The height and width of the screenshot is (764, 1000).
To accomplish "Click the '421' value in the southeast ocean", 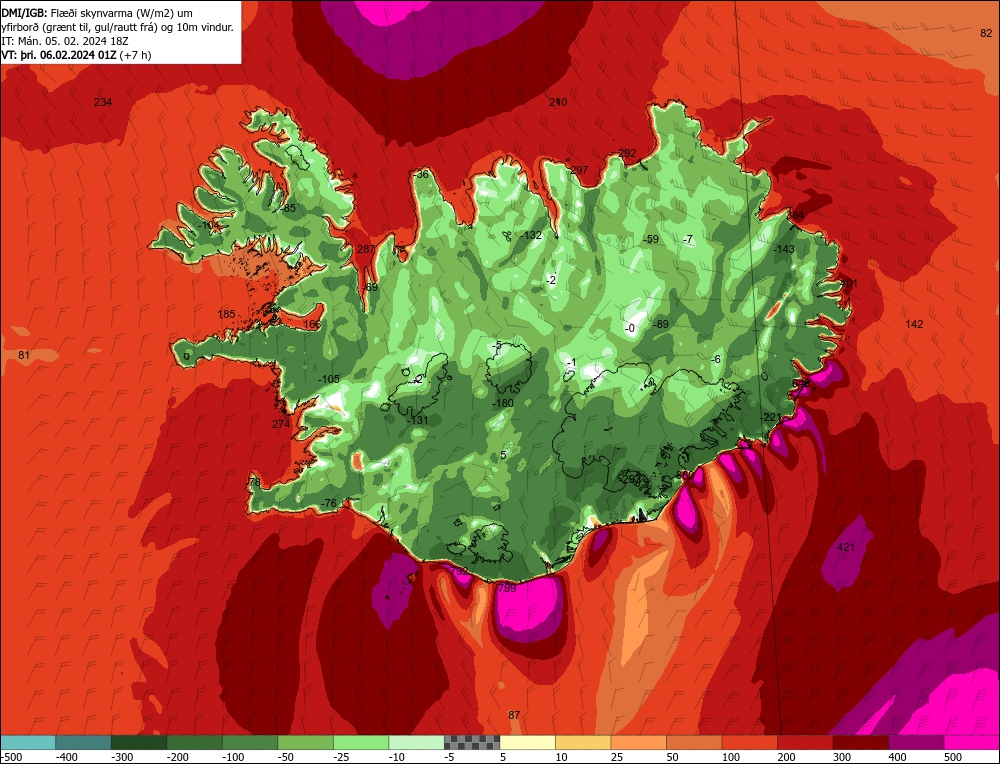I will pos(845,547).
